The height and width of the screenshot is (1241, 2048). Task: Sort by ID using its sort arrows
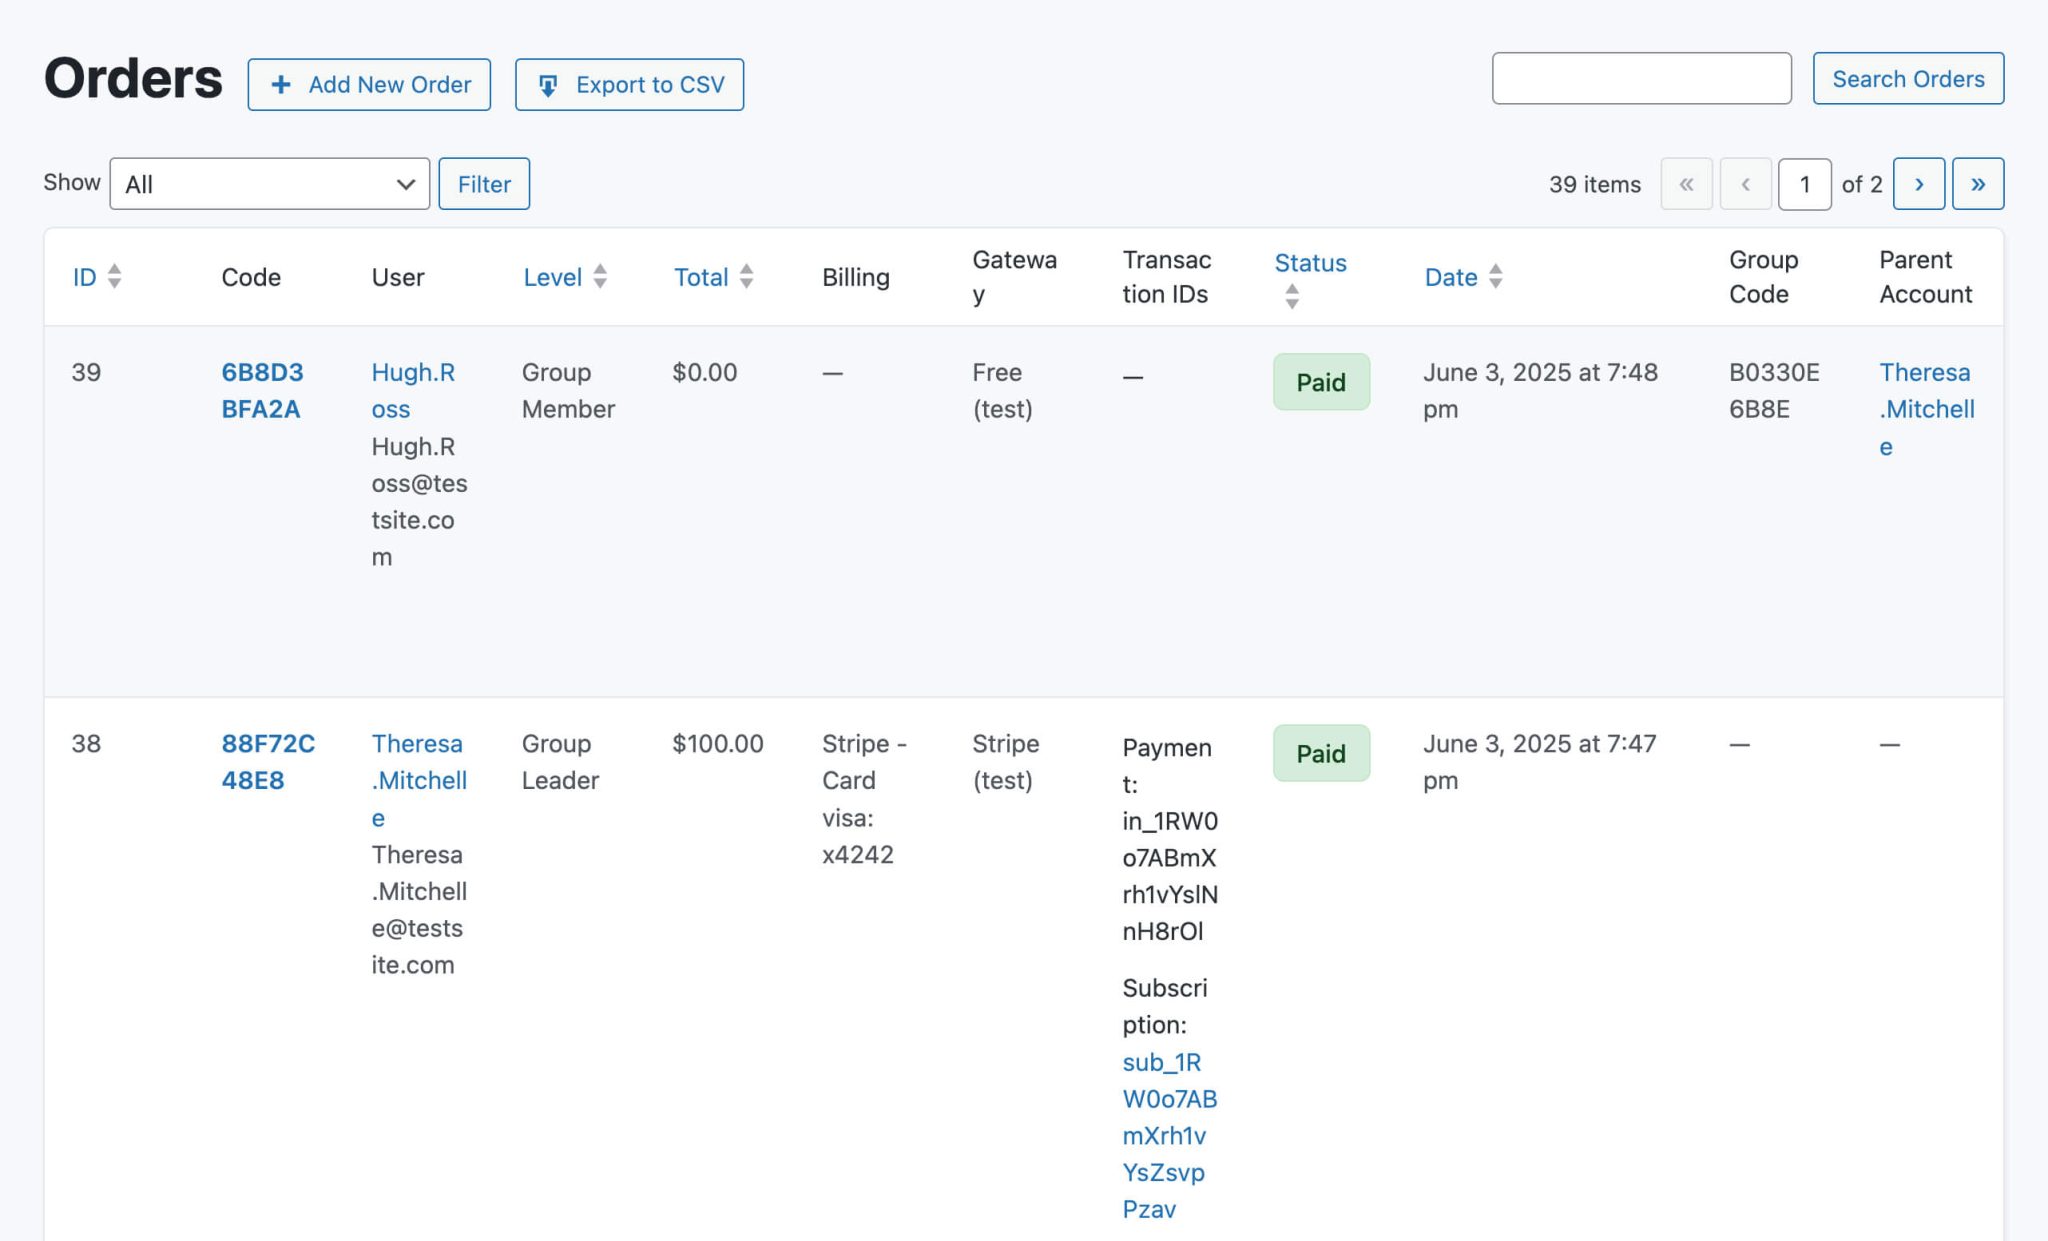click(x=115, y=276)
